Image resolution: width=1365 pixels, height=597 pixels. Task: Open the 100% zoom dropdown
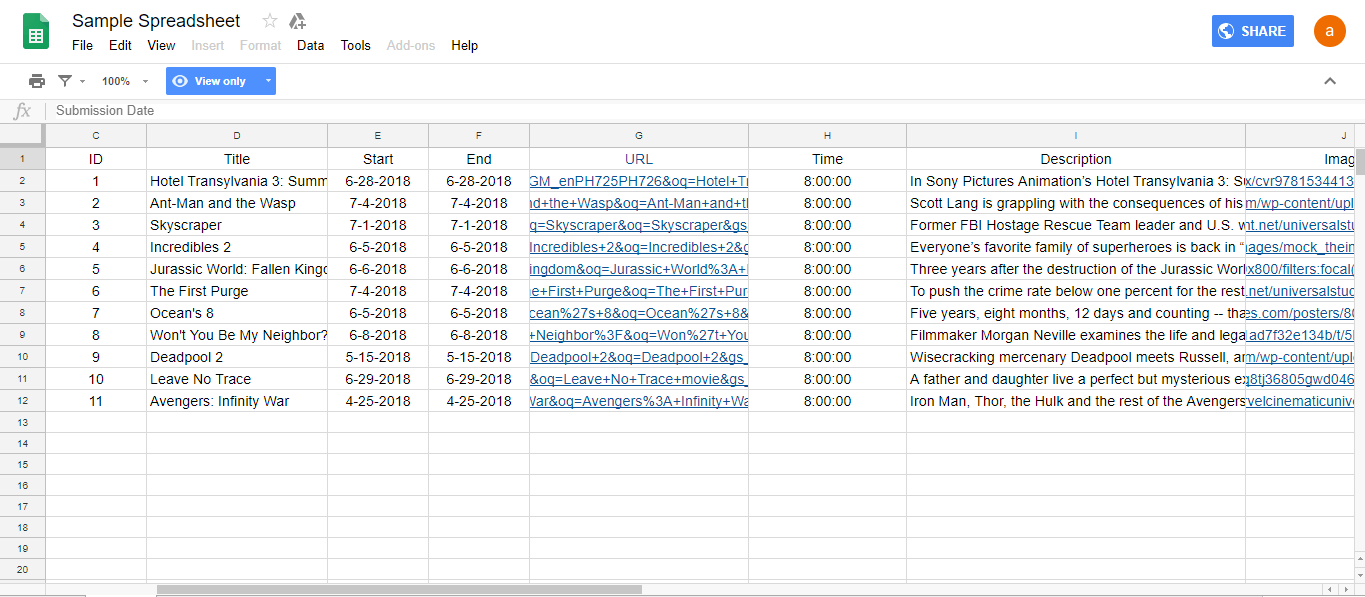[x=124, y=81]
